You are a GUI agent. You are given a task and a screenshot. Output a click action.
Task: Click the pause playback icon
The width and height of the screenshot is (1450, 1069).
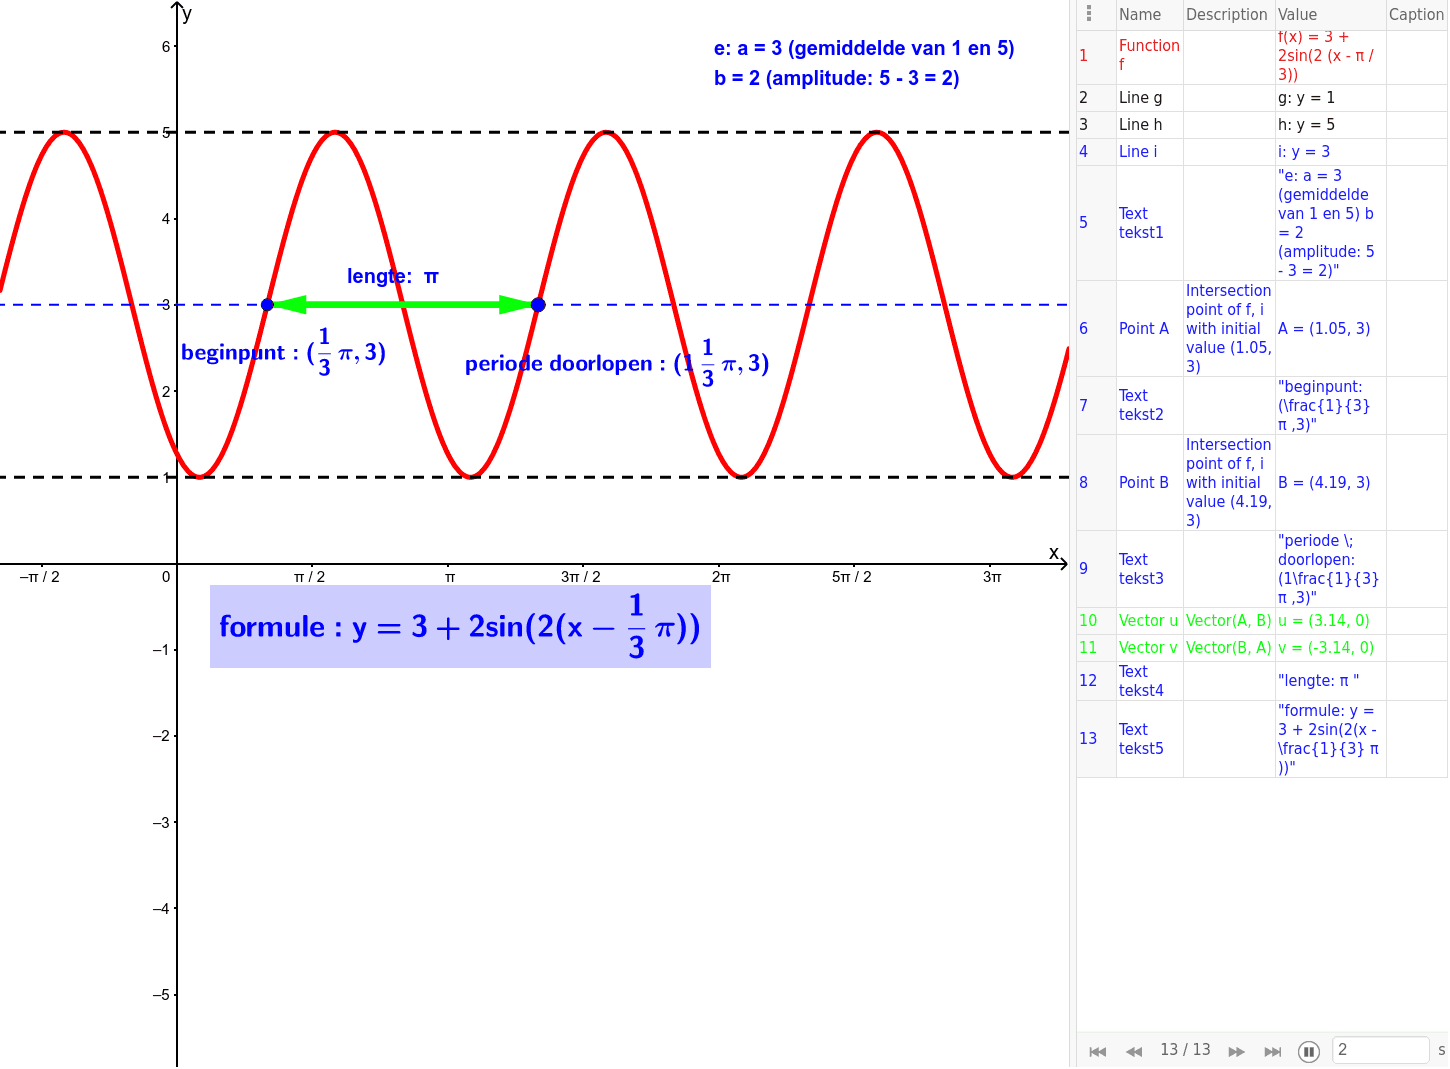point(1309,1051)
